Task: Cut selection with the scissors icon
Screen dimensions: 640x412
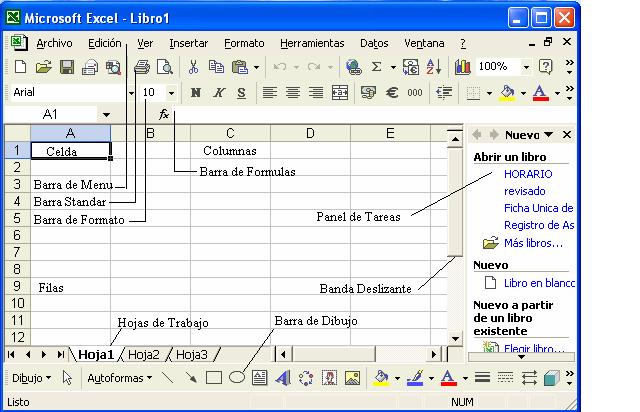Action: point(193,67)
